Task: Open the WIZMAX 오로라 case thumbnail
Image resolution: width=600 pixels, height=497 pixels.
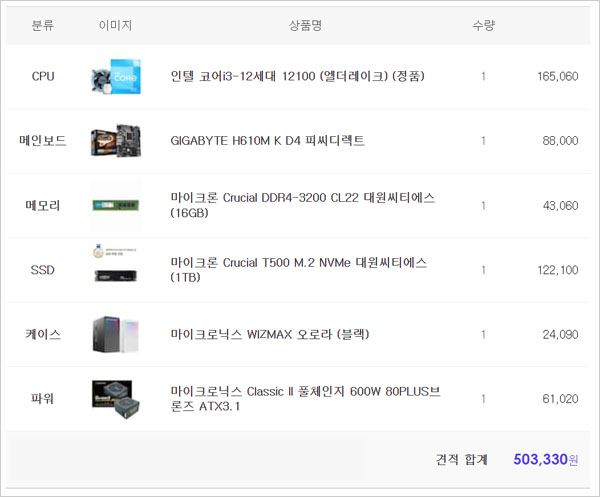Action: pos(116,334)
